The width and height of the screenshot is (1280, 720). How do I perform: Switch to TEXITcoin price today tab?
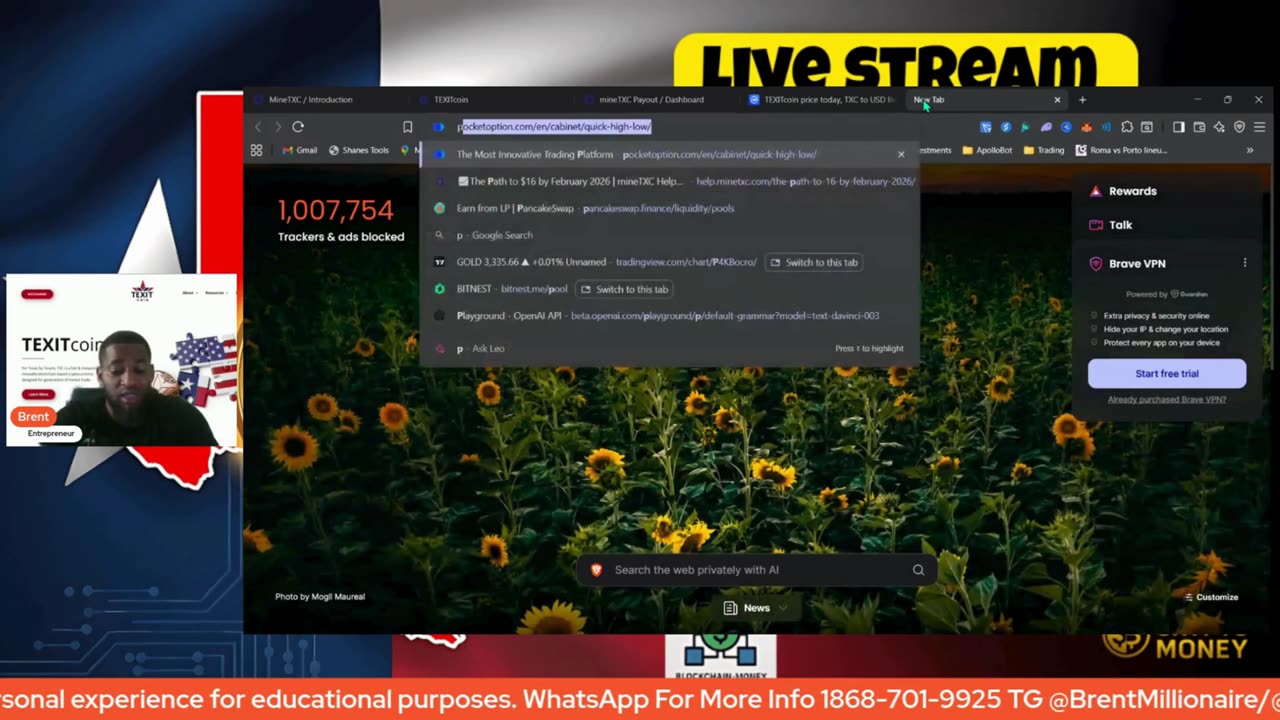point(822,100)
